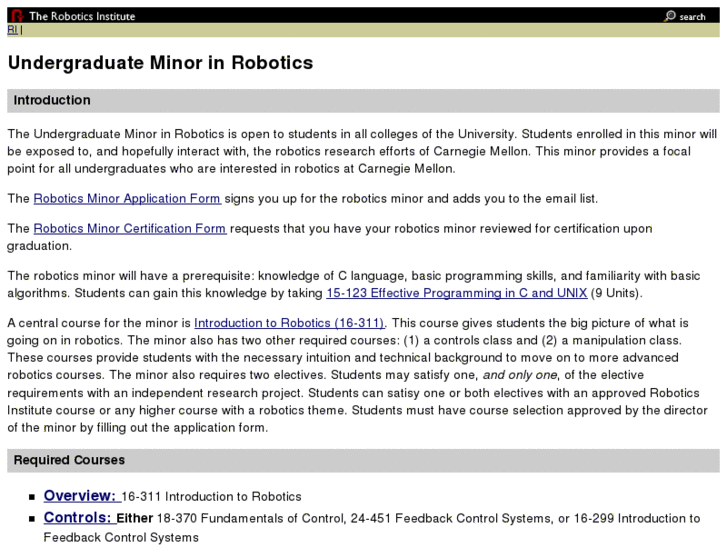Click the search magnifier icon
Screen dimensions: 727x545
click(x=670, y=16)
